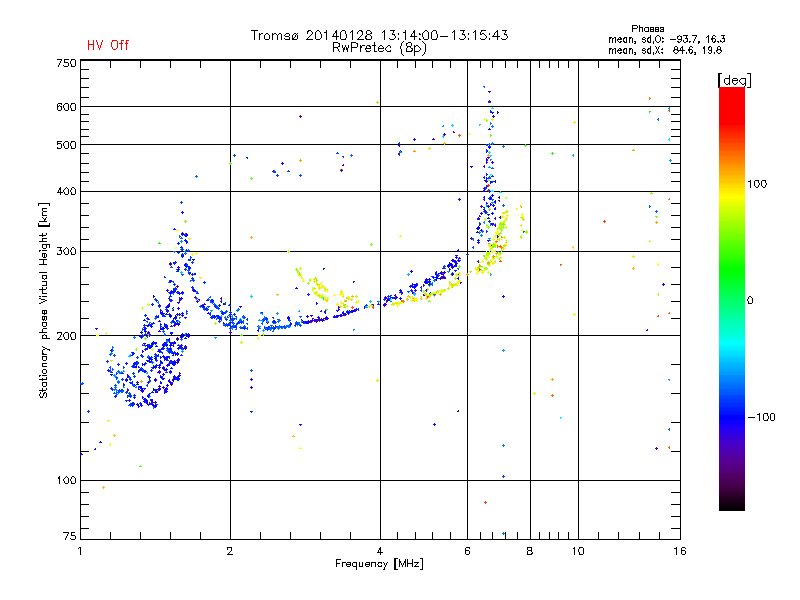Click the red 'HV Off' status text

pos(108,45)
